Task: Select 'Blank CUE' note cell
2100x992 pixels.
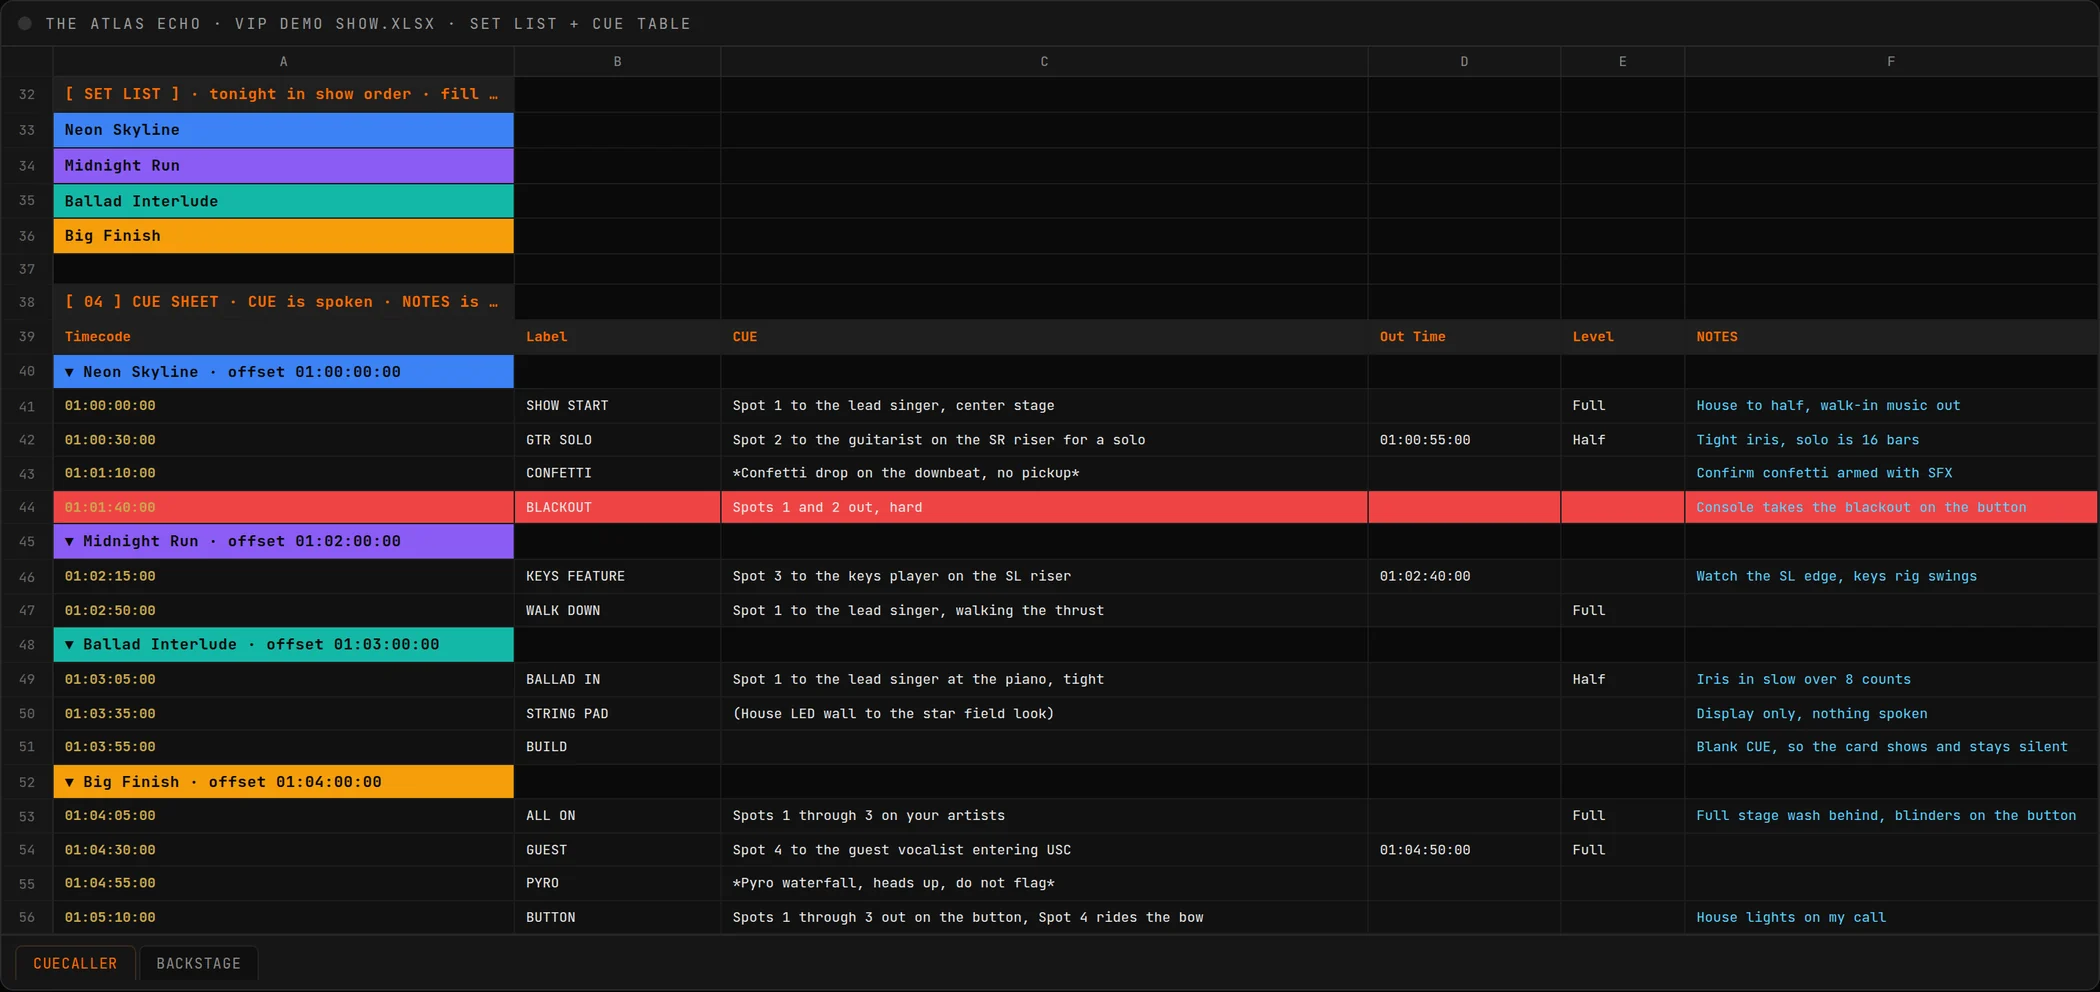Action: (x=1891, y=747)
